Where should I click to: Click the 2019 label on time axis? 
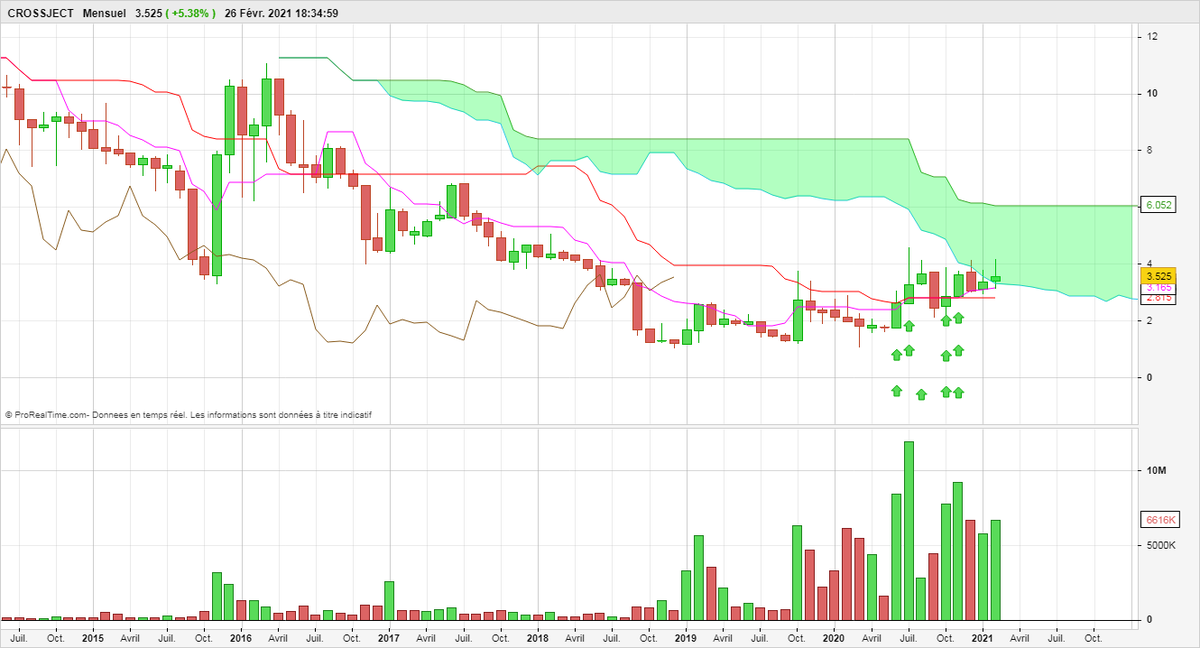coord(686,637)
